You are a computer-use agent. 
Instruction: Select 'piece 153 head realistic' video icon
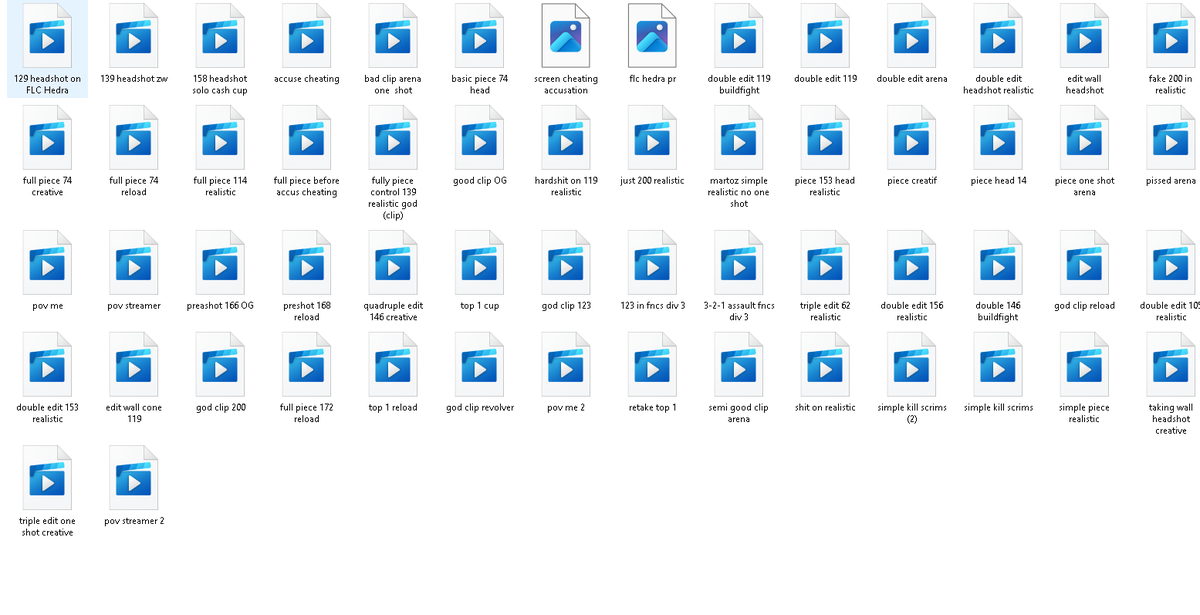click(825, 139)
